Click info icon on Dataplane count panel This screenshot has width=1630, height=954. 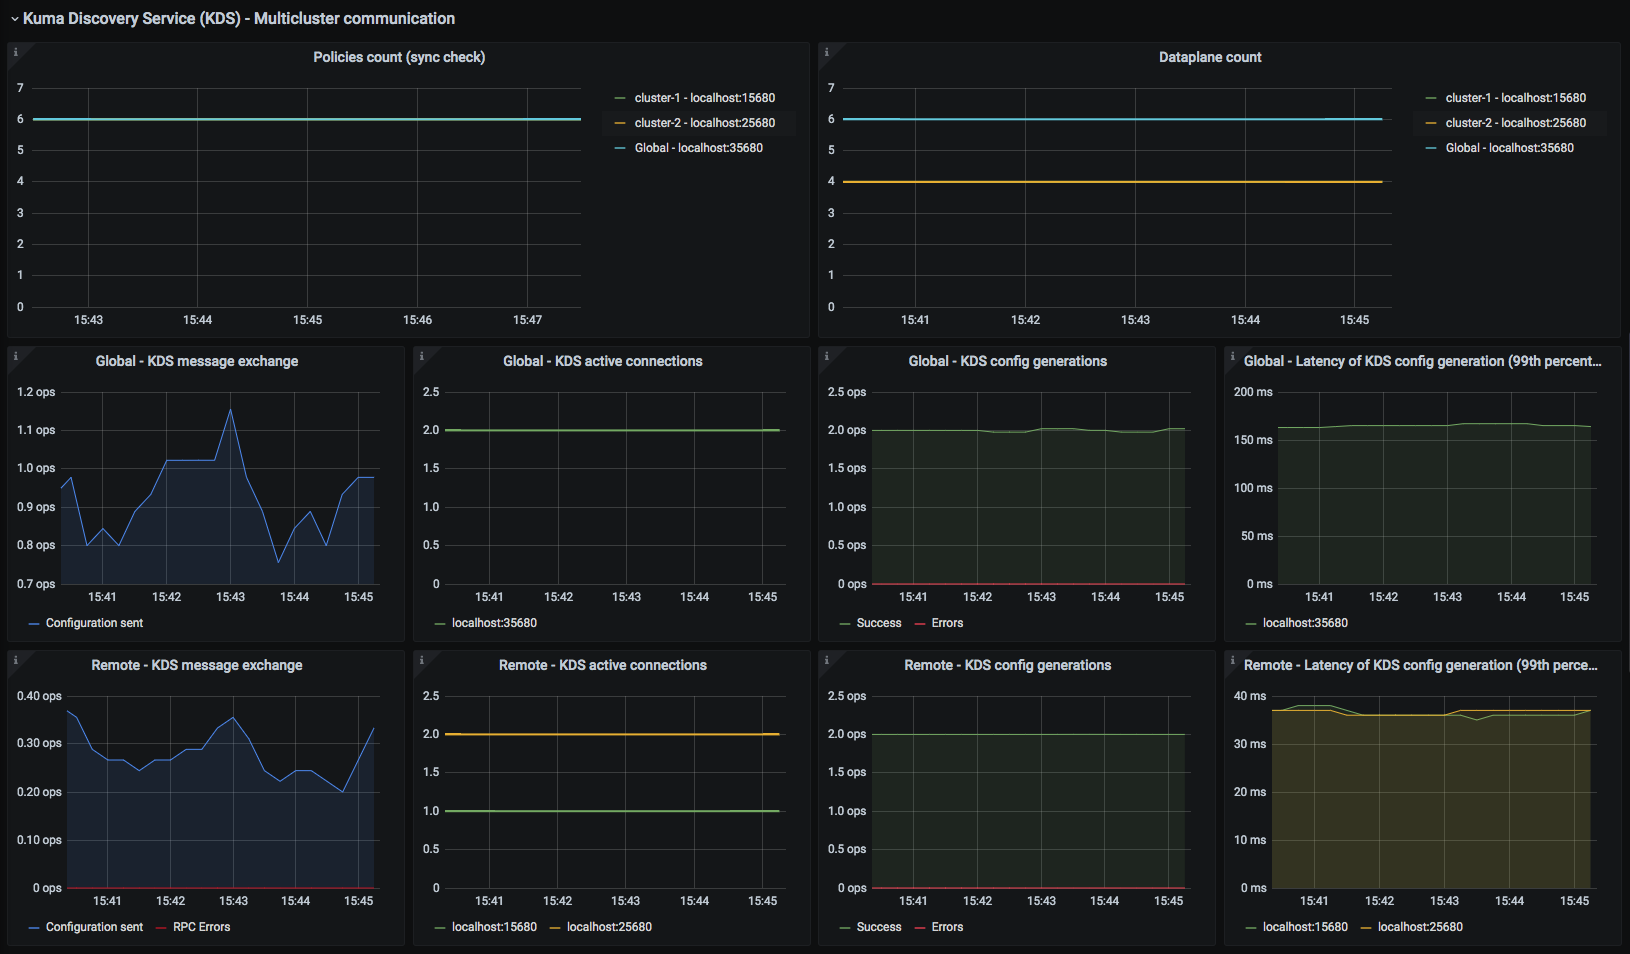tap(826, 52)
